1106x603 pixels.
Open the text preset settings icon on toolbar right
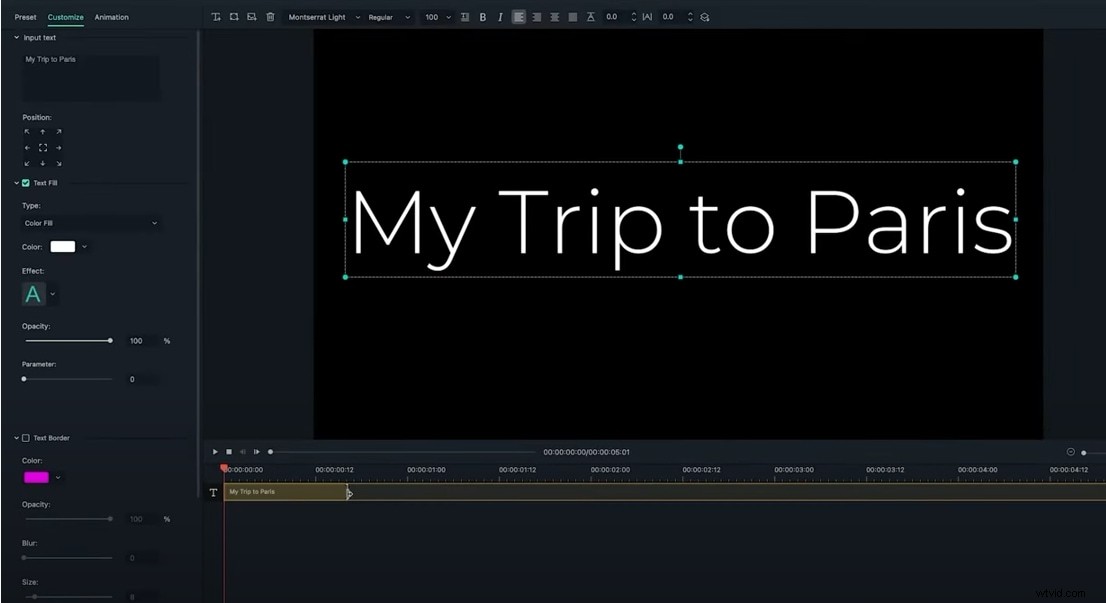coord(703,17)
